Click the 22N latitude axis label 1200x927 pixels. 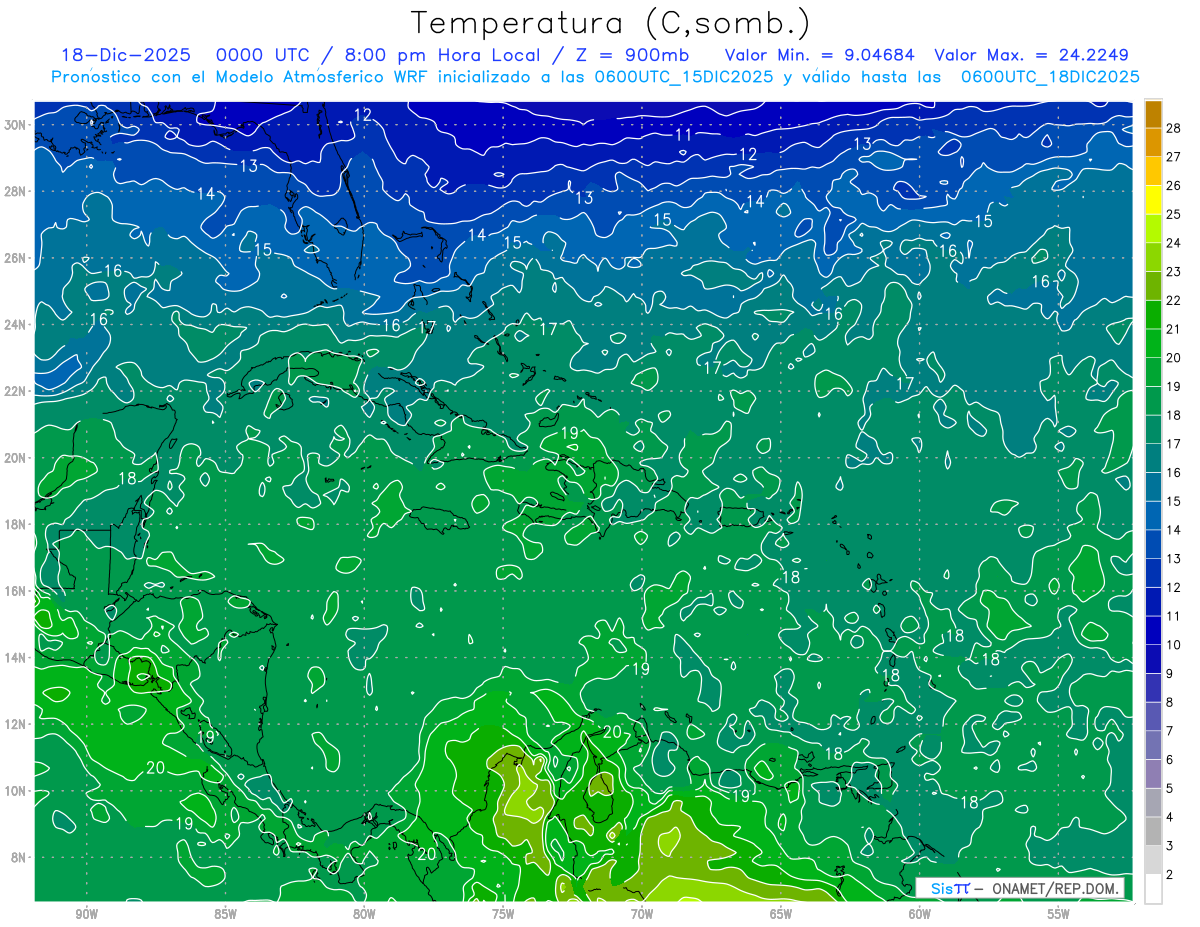17,391
